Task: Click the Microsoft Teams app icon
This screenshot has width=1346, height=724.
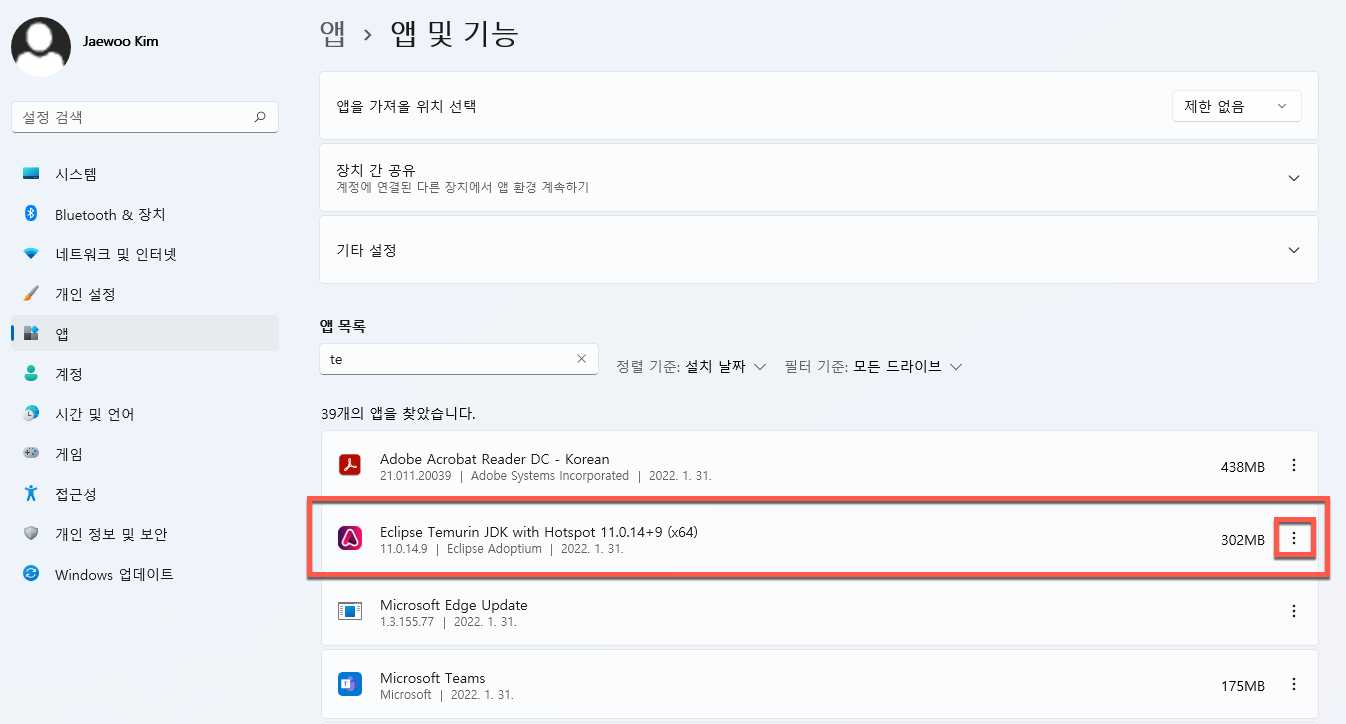Action: [349, 684]
